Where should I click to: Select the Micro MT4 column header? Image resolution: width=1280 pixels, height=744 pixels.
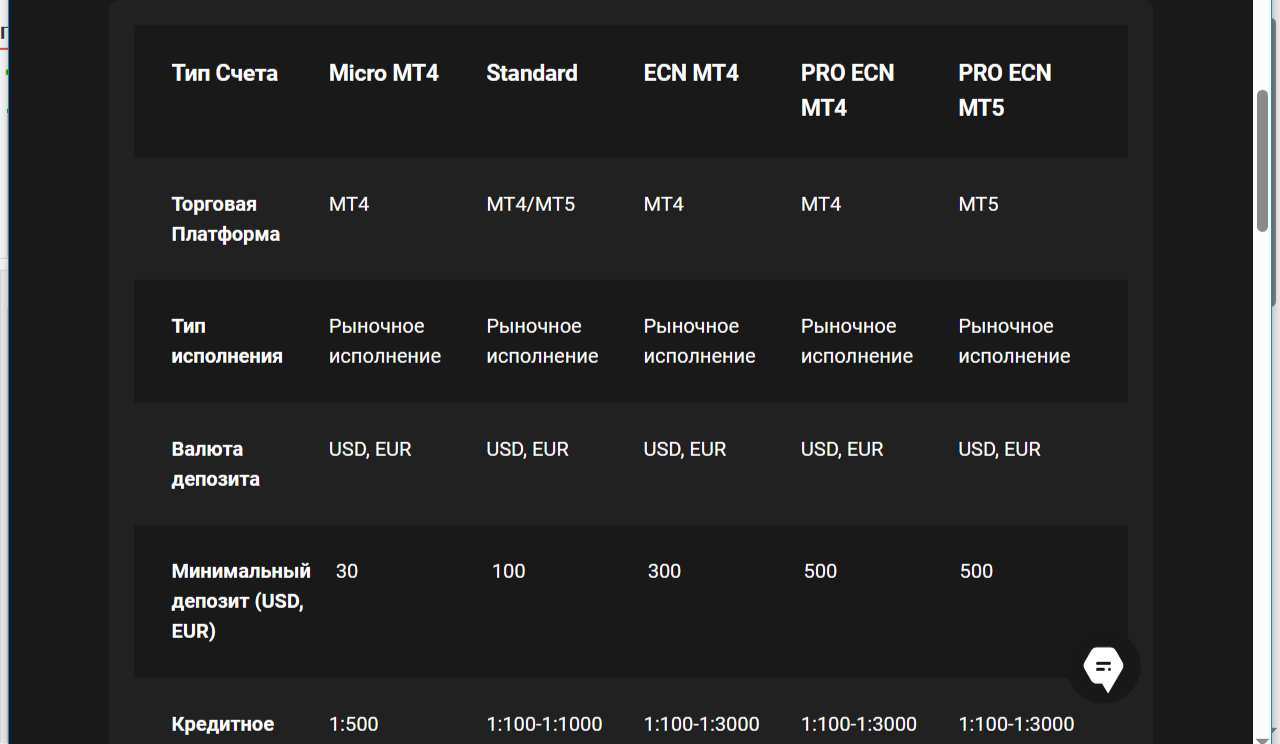point(383,73)
